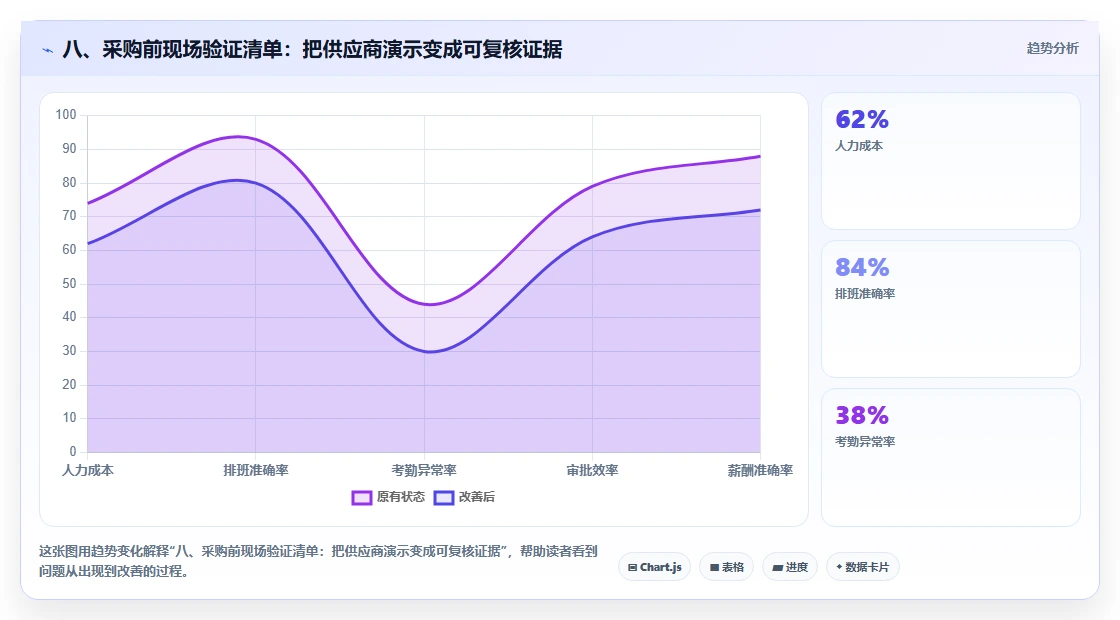Toggle the 原有状态 legend swatch
The image size is (1120, 620).
361,497
